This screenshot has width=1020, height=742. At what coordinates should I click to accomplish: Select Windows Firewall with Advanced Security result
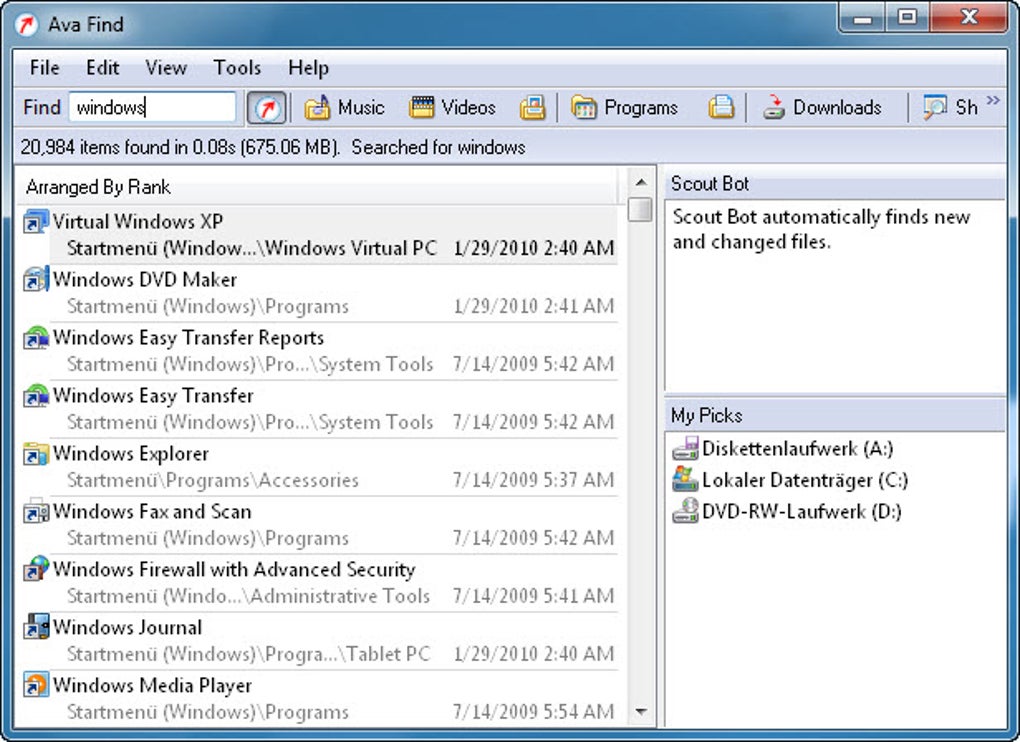pyautogui.click(x=319, y=583)
